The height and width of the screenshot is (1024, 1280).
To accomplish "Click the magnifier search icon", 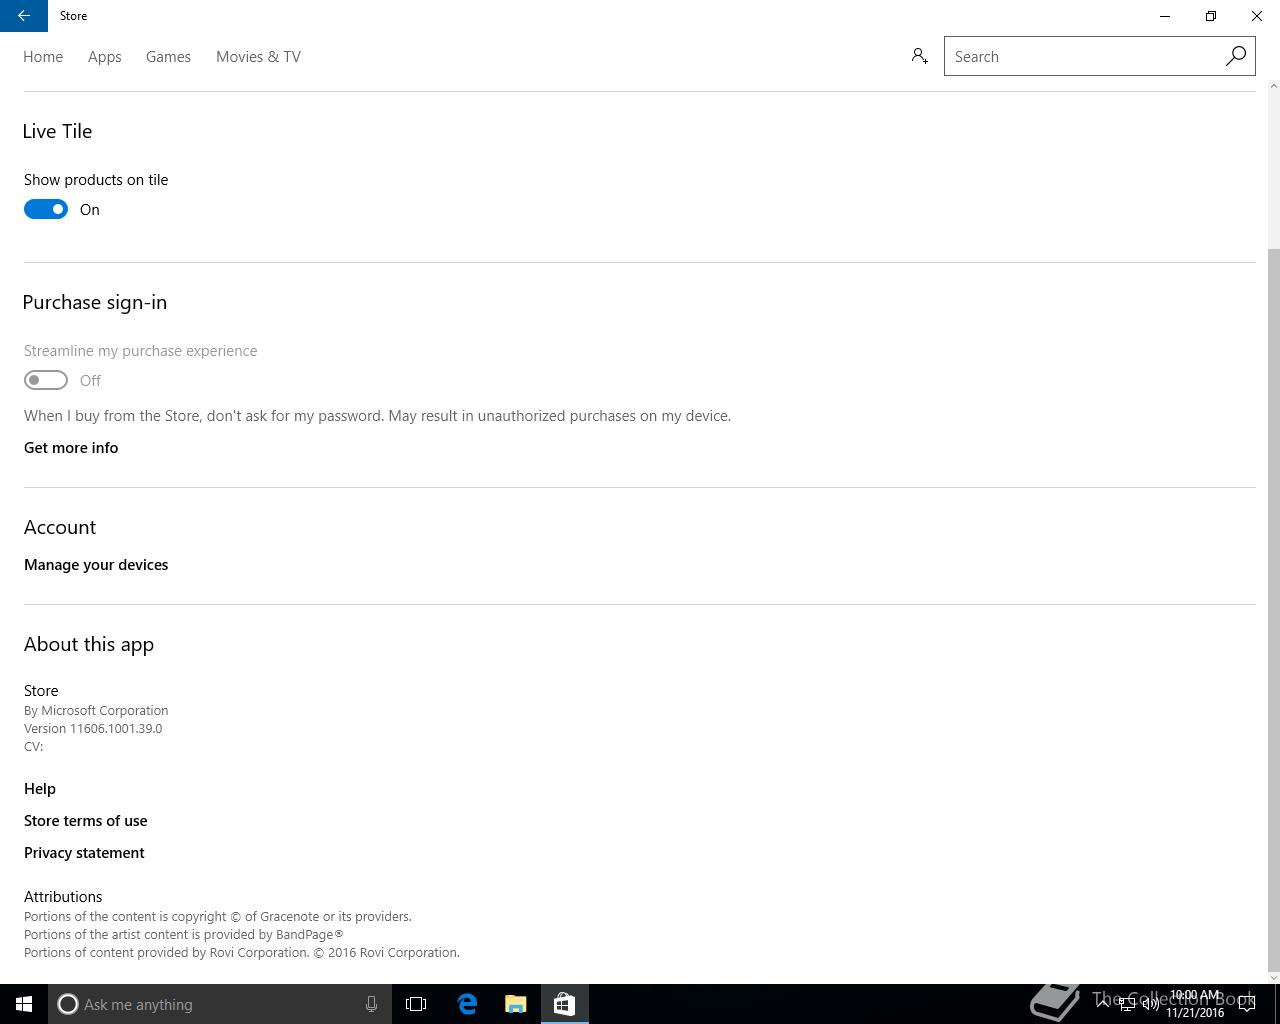I will tap(1236, 56).
